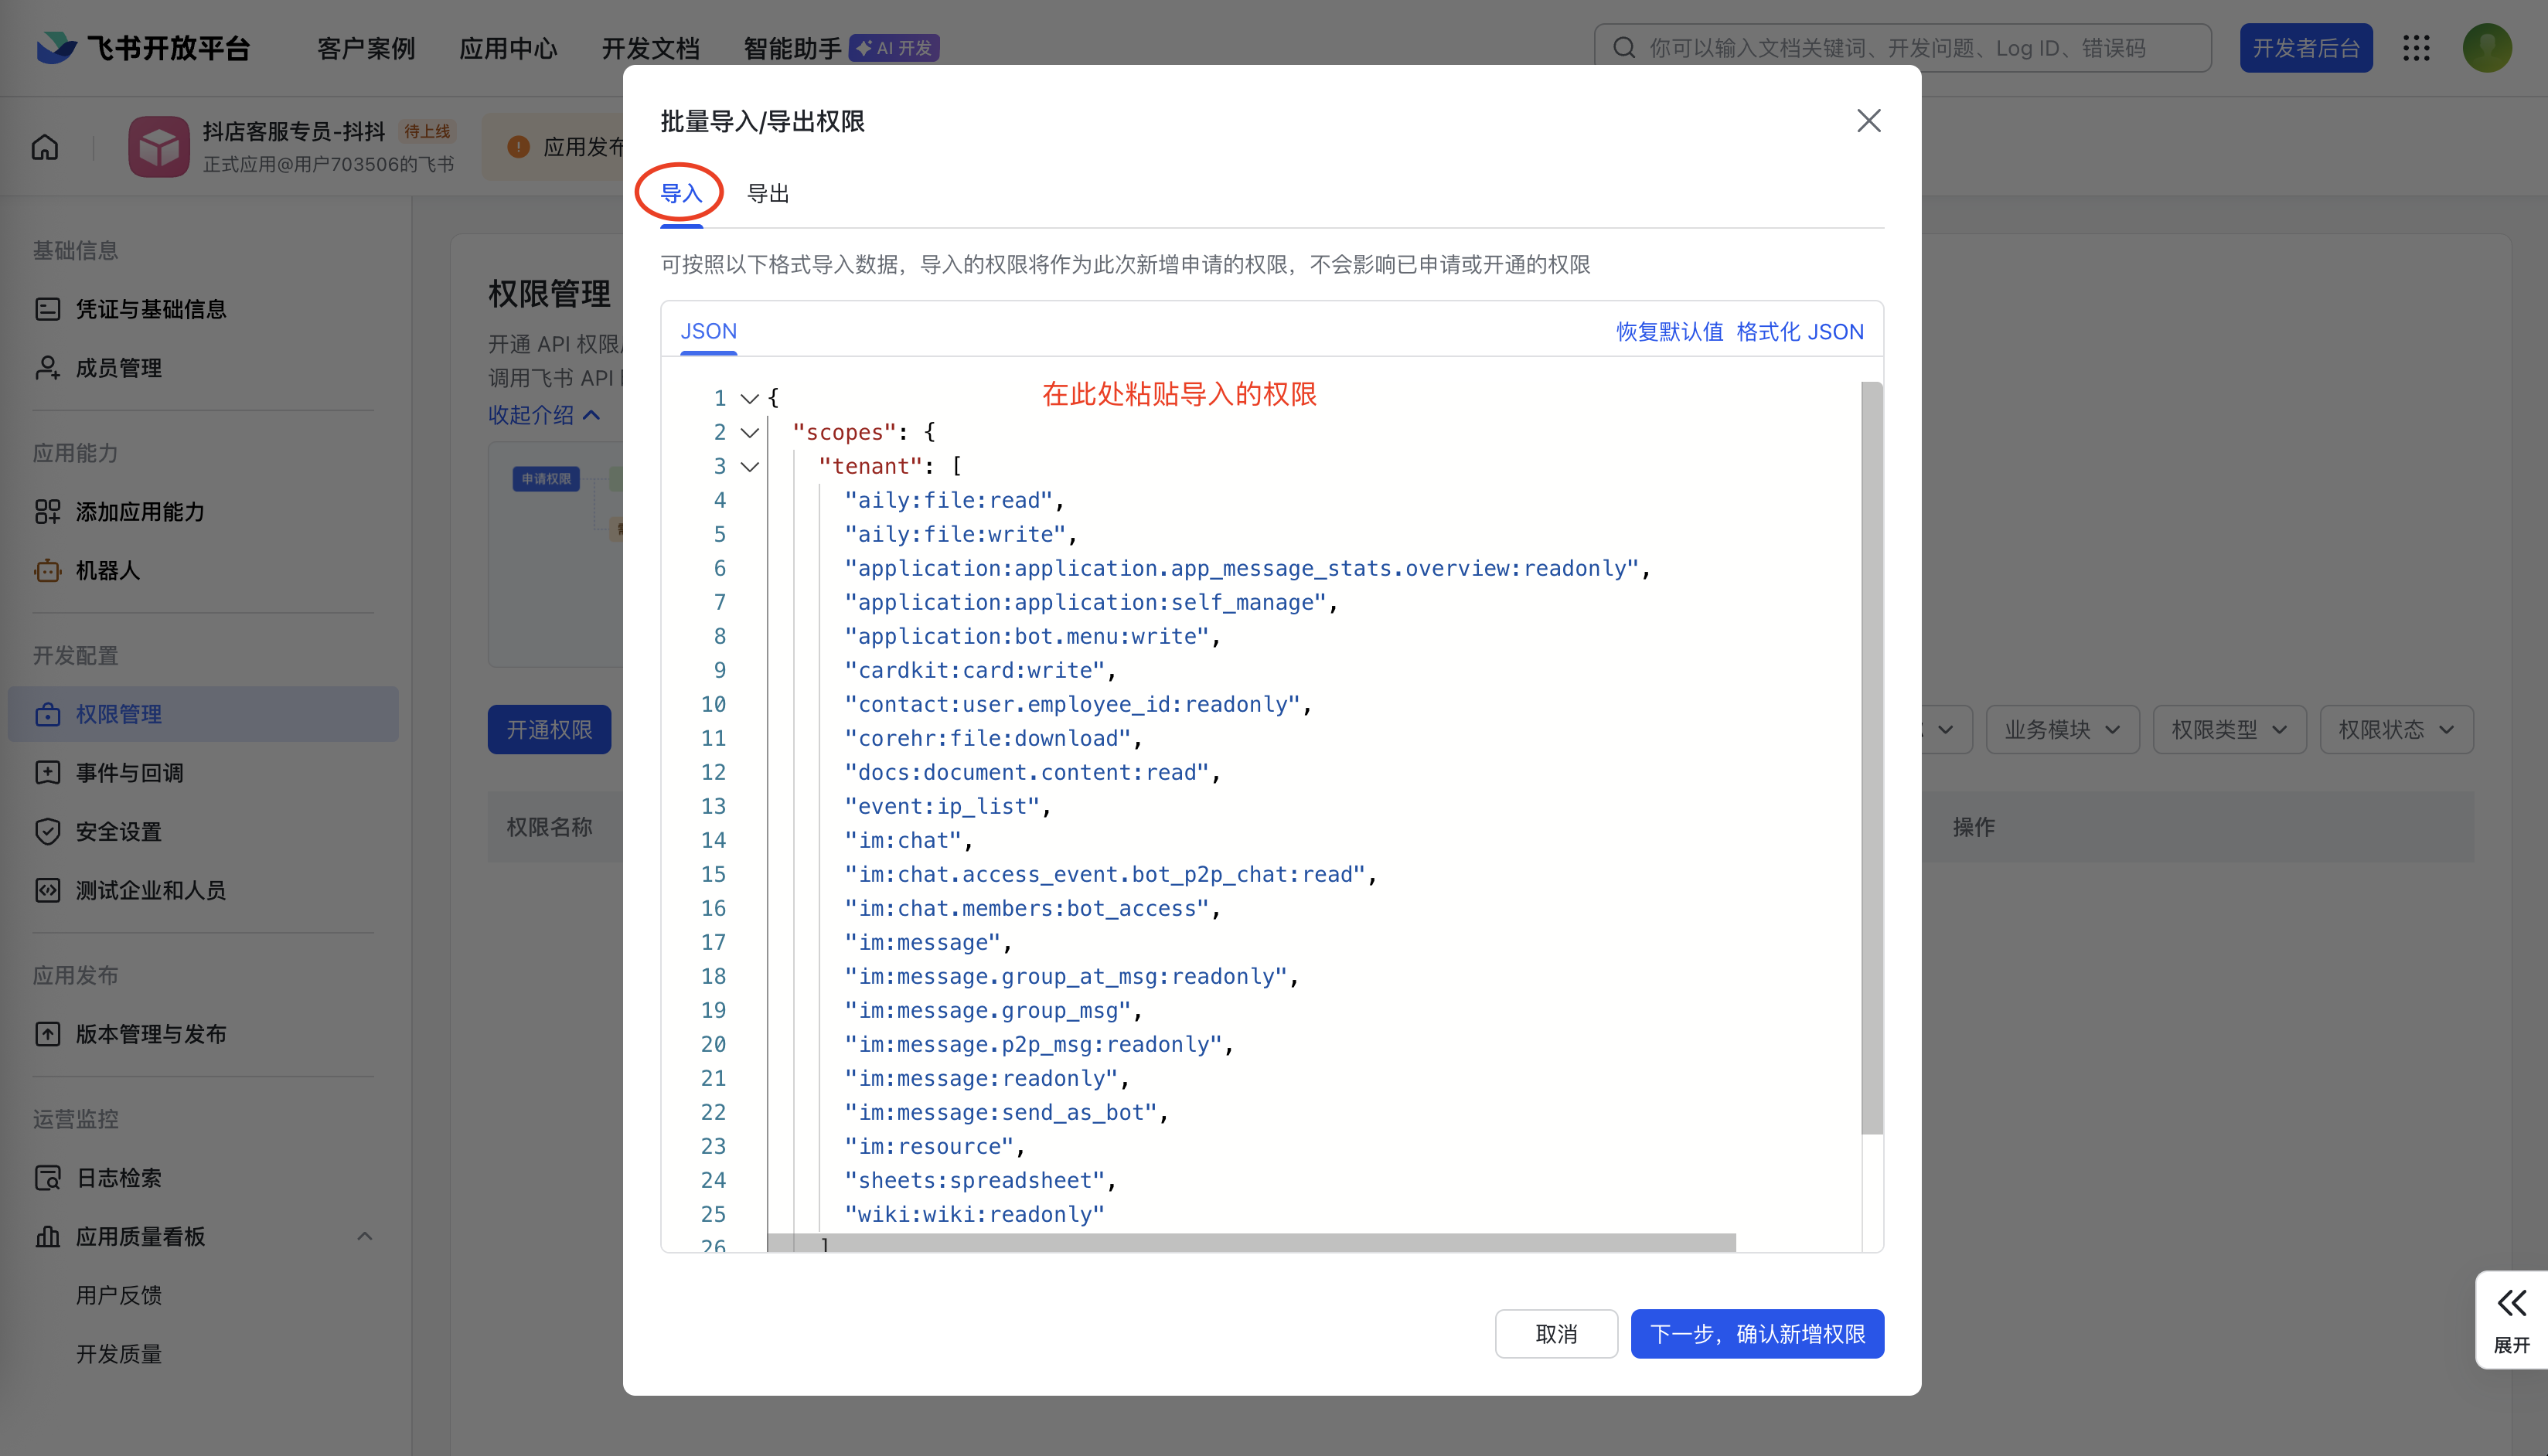
Task: Click the home icon in breadcrumb bar
Action: point(45,147)
